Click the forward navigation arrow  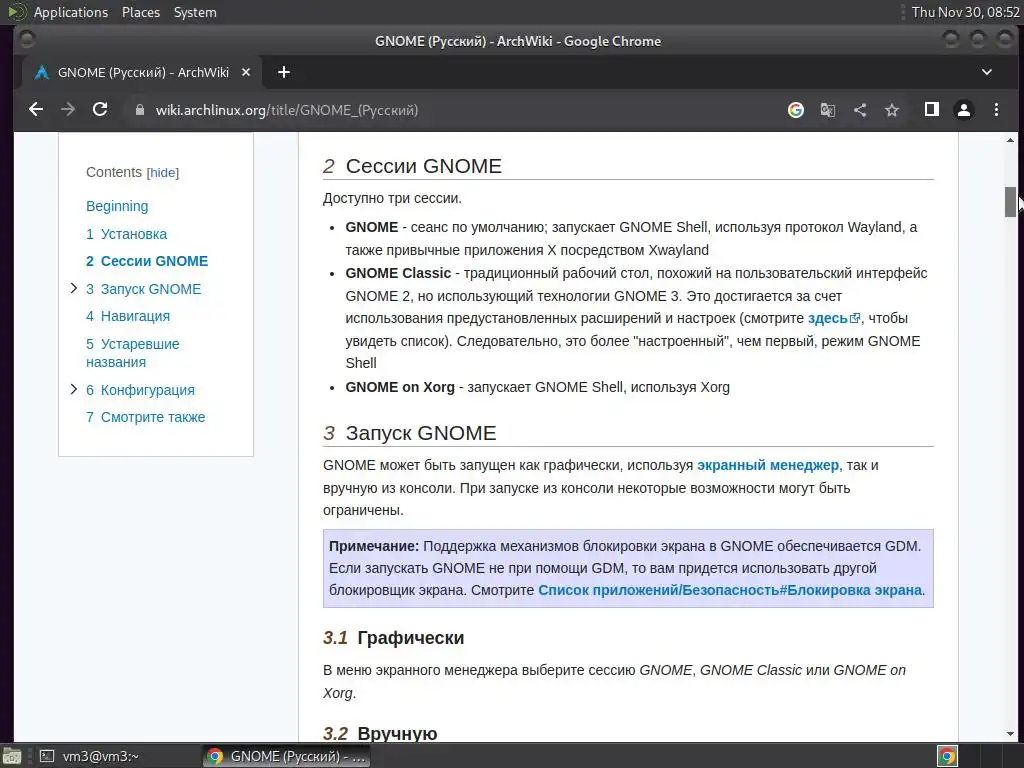[68, 110]
